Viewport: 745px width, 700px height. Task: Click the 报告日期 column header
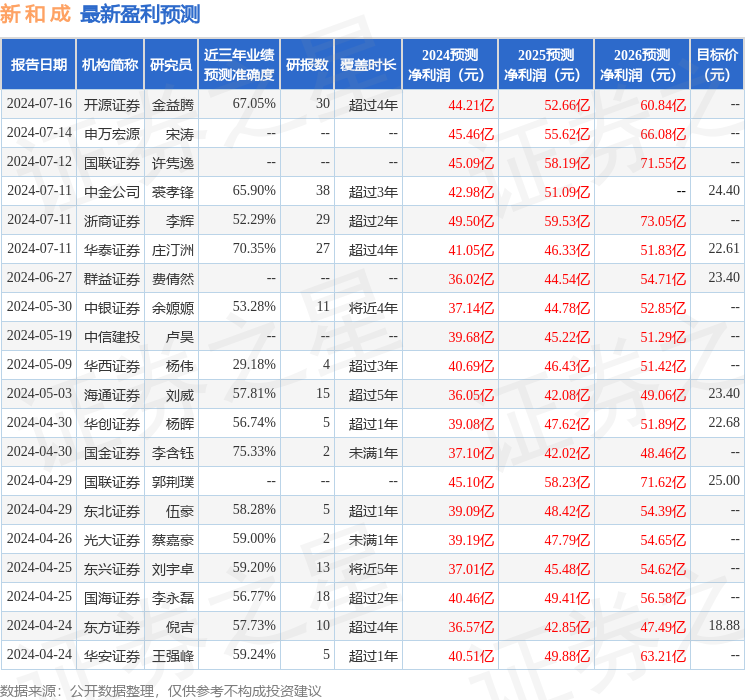pyautogui.click(x=38, y=65)
